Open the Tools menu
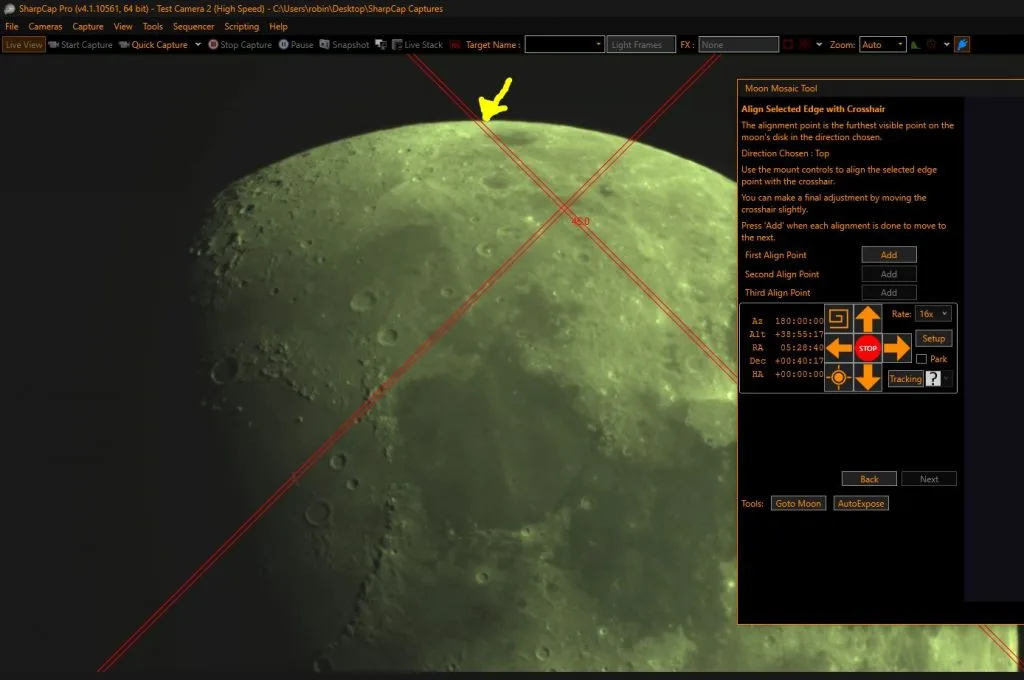 pyautogui.click(x=153, y=26)
